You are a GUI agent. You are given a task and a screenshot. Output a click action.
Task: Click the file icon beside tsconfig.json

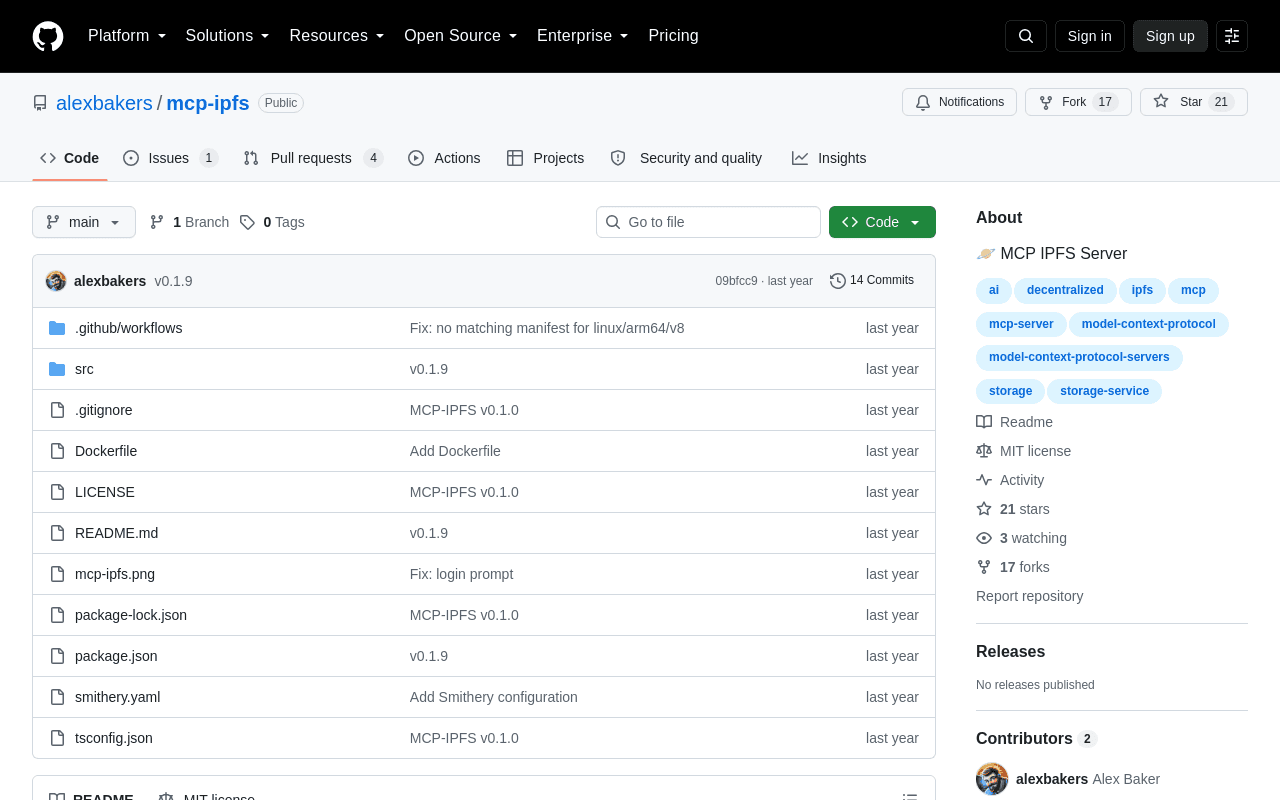57,738
